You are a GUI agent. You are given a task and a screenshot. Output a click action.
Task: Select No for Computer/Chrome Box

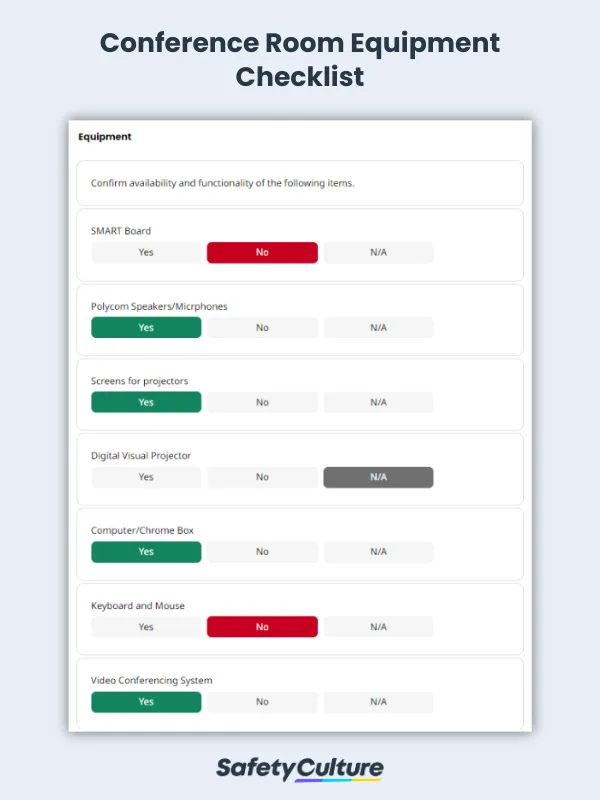coord(262,551)
